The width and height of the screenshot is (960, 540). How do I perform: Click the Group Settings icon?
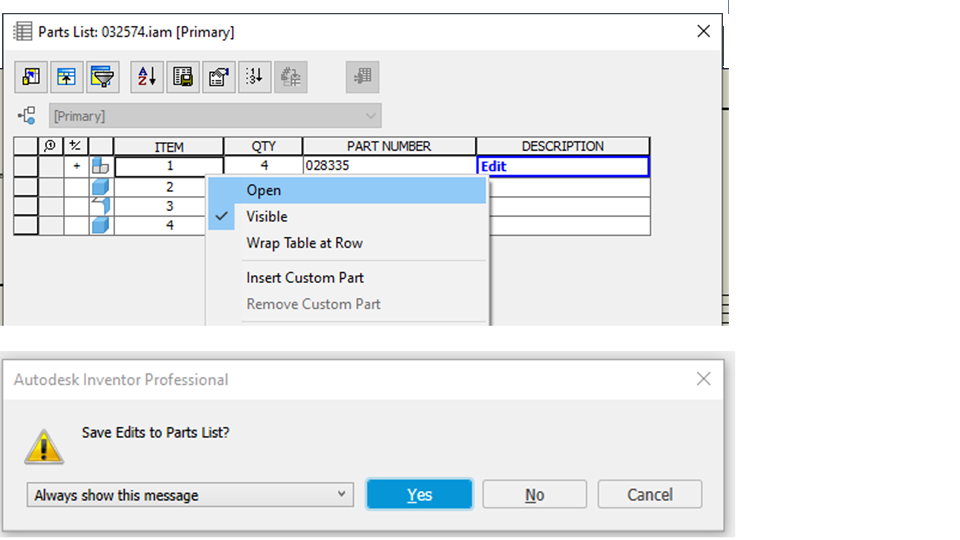(x=66, y=77)
